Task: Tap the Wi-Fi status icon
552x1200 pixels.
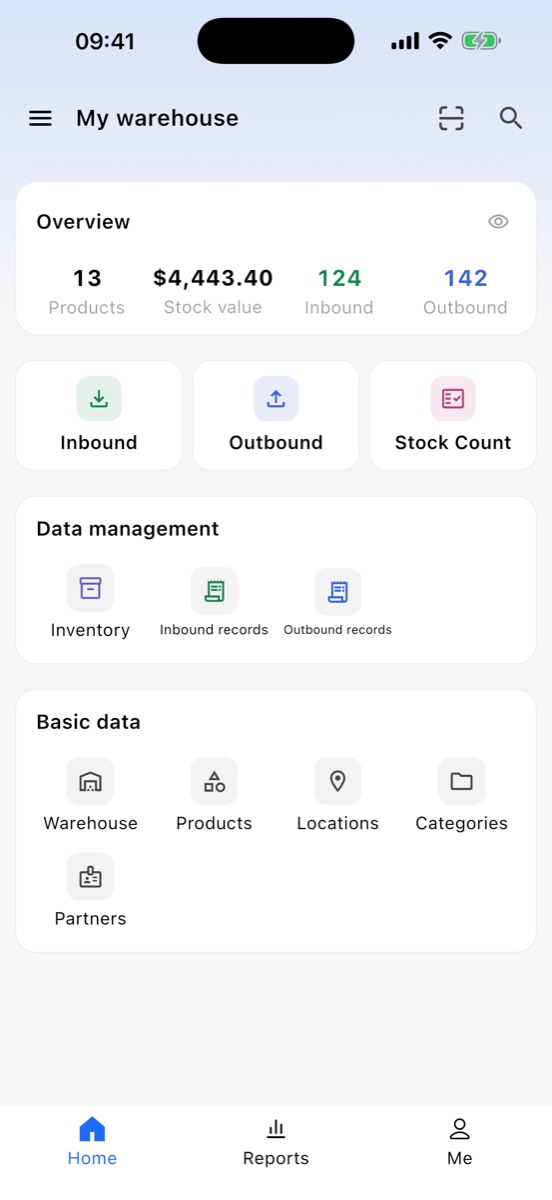Action: coord(440,41)
